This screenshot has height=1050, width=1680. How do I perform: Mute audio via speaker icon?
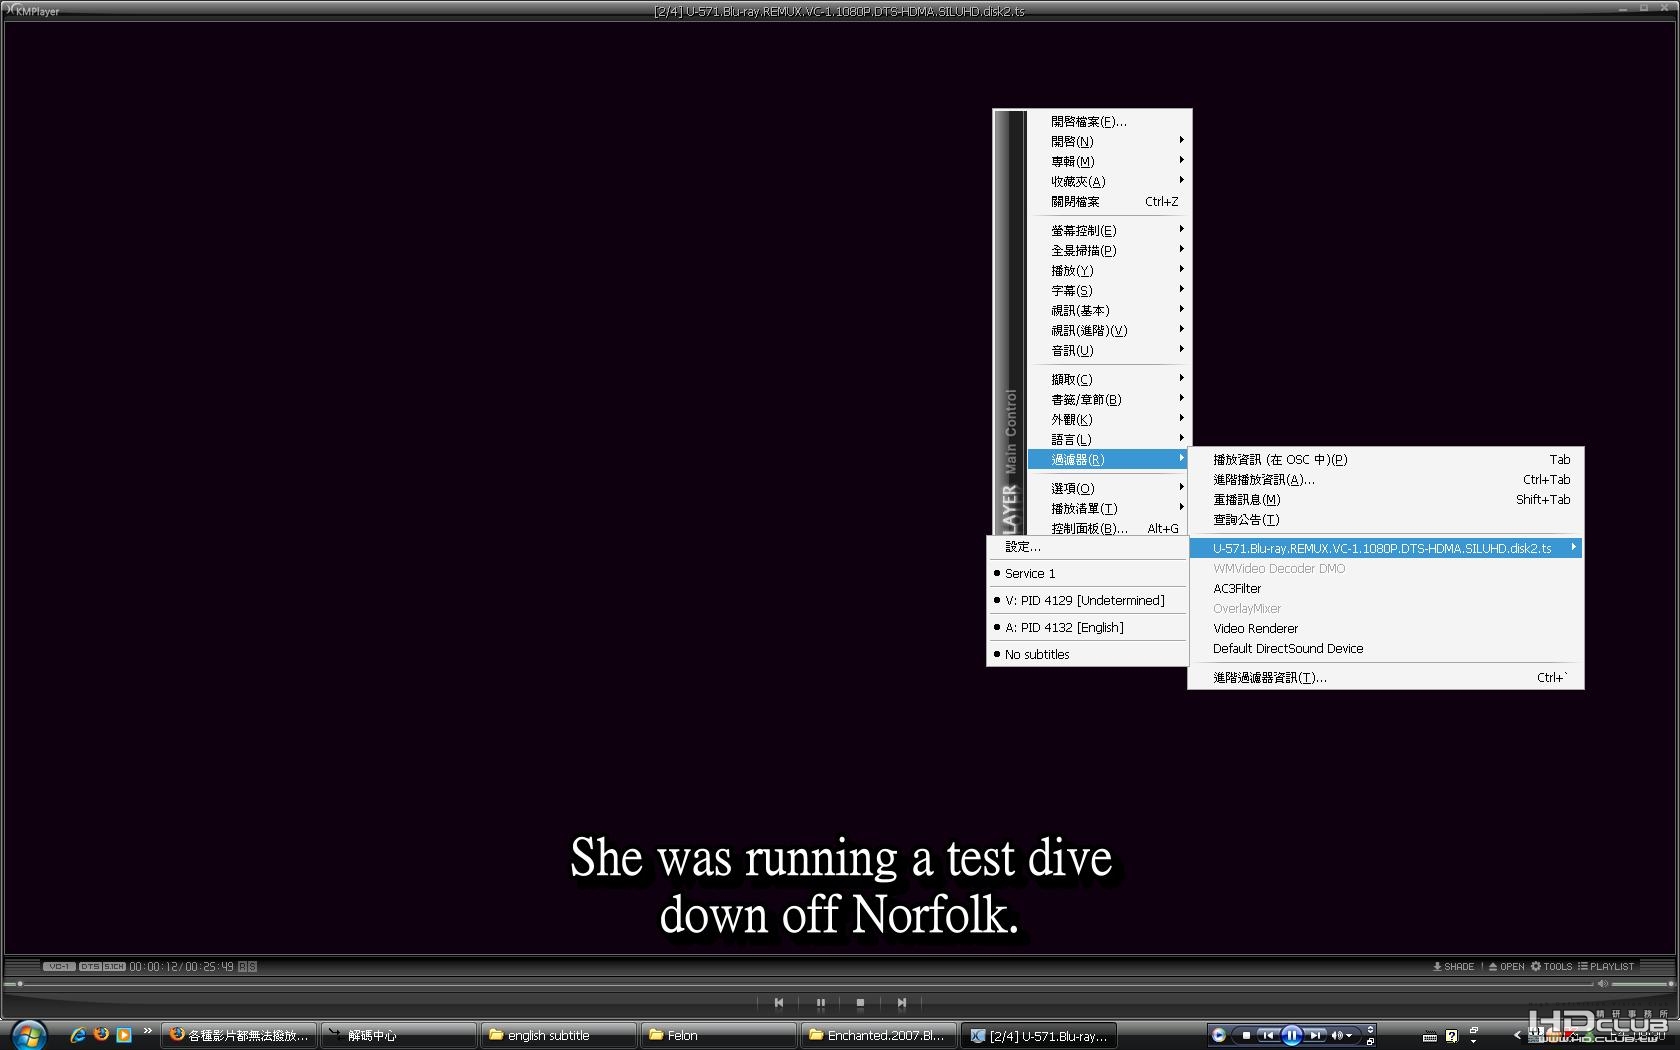(1603, 984)
